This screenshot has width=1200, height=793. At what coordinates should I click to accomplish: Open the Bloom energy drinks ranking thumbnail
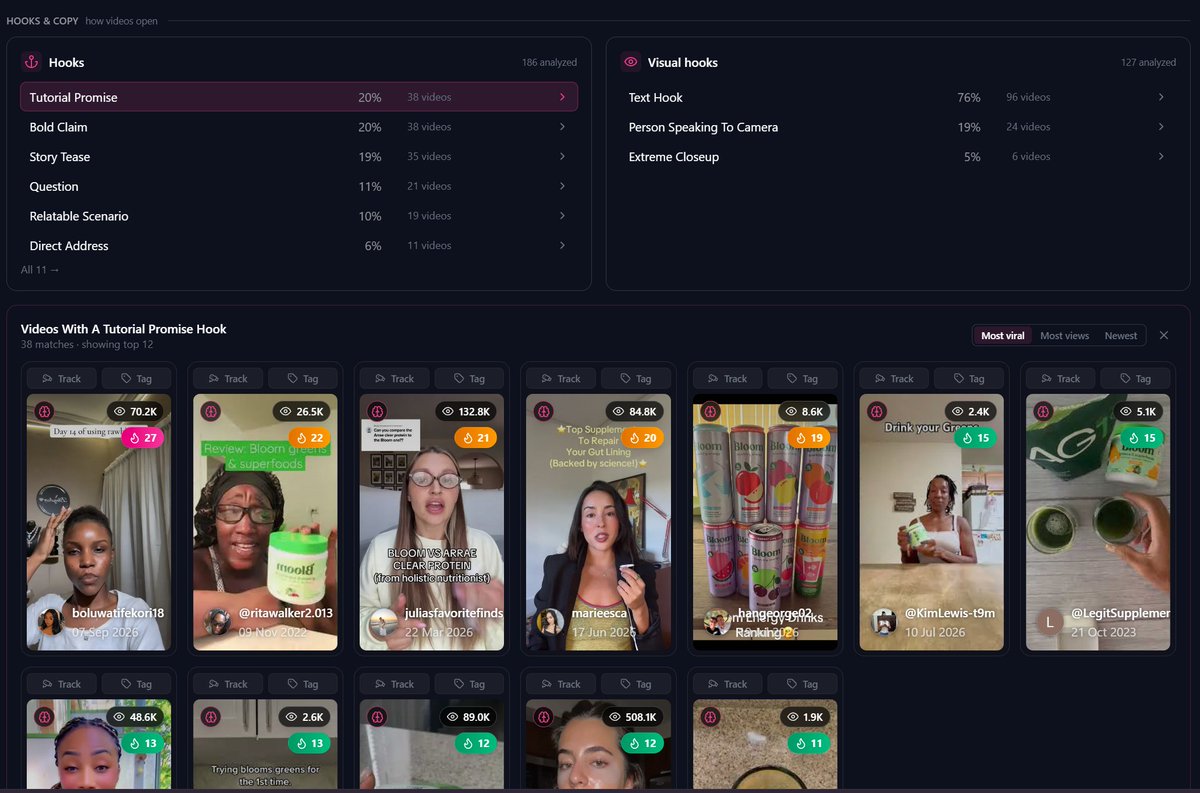765,522
